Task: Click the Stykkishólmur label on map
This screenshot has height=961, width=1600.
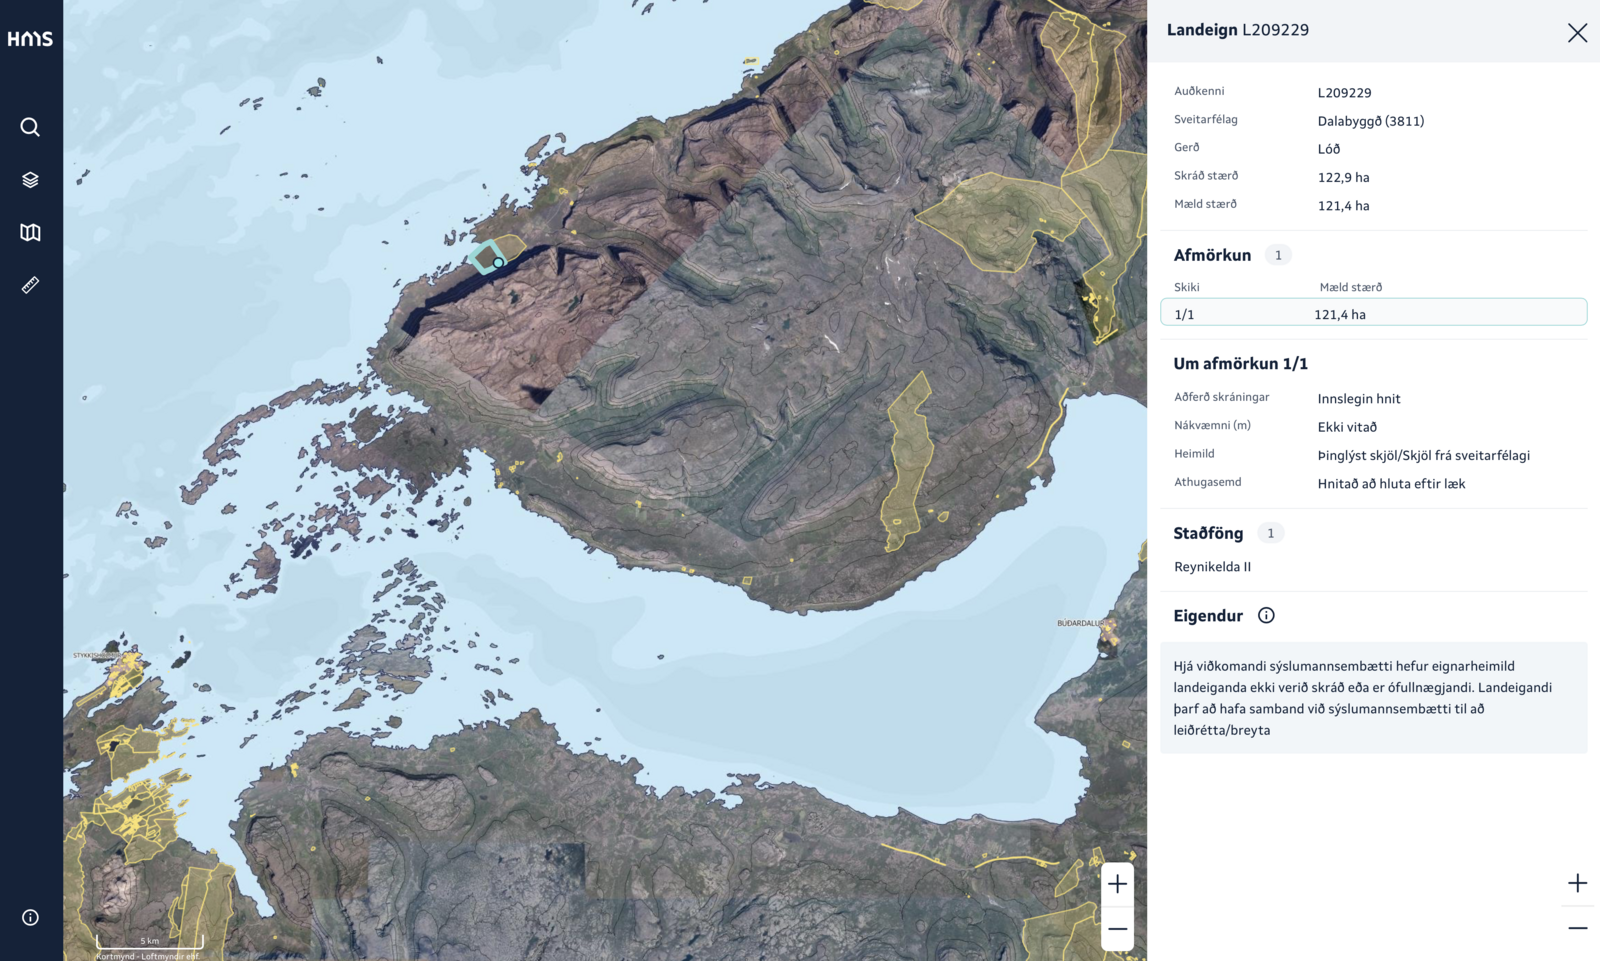Action: (x=96, y=656)
